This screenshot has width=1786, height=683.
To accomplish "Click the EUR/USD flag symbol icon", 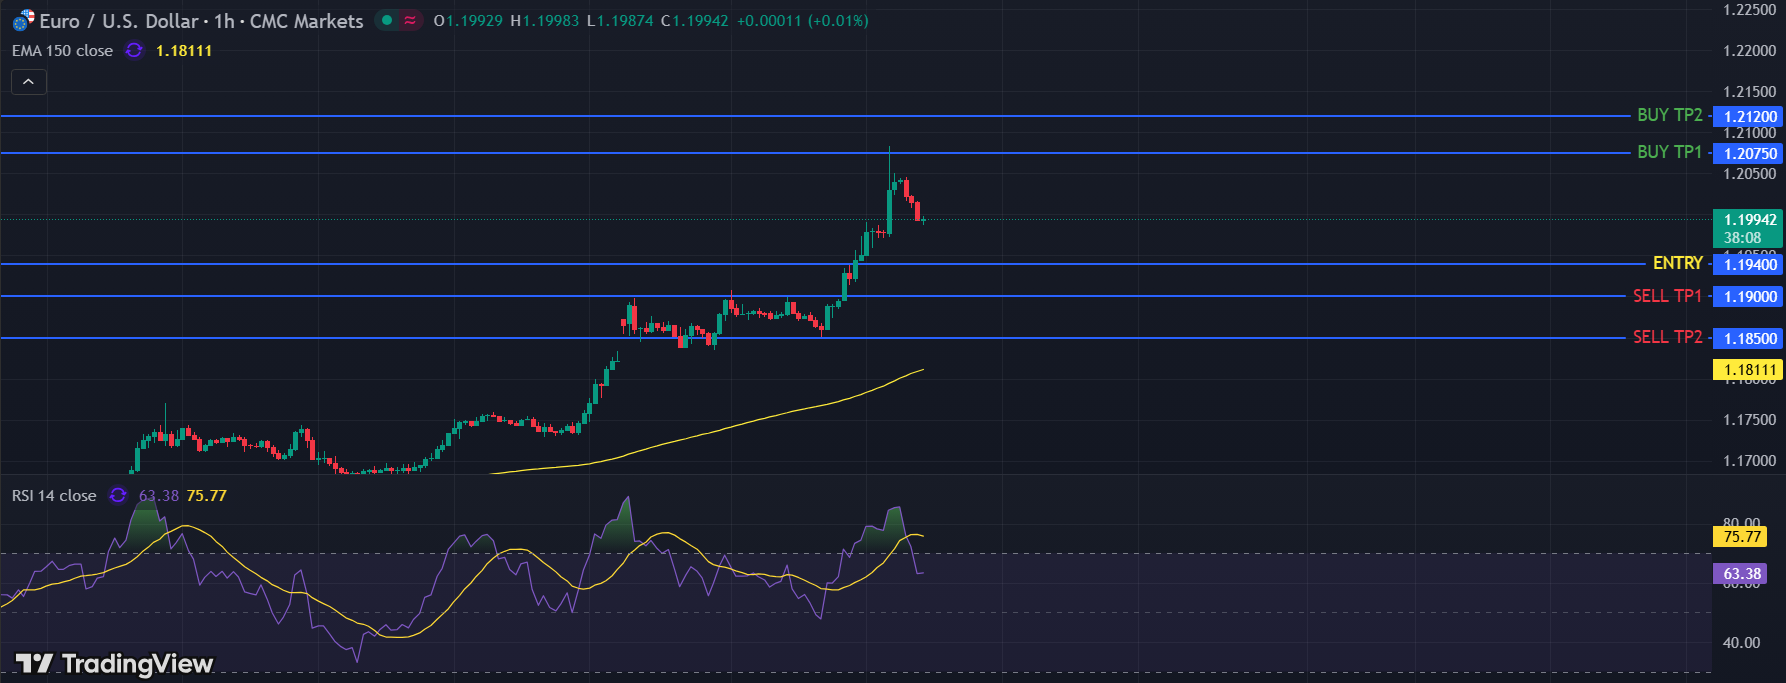I will [23, 21].
